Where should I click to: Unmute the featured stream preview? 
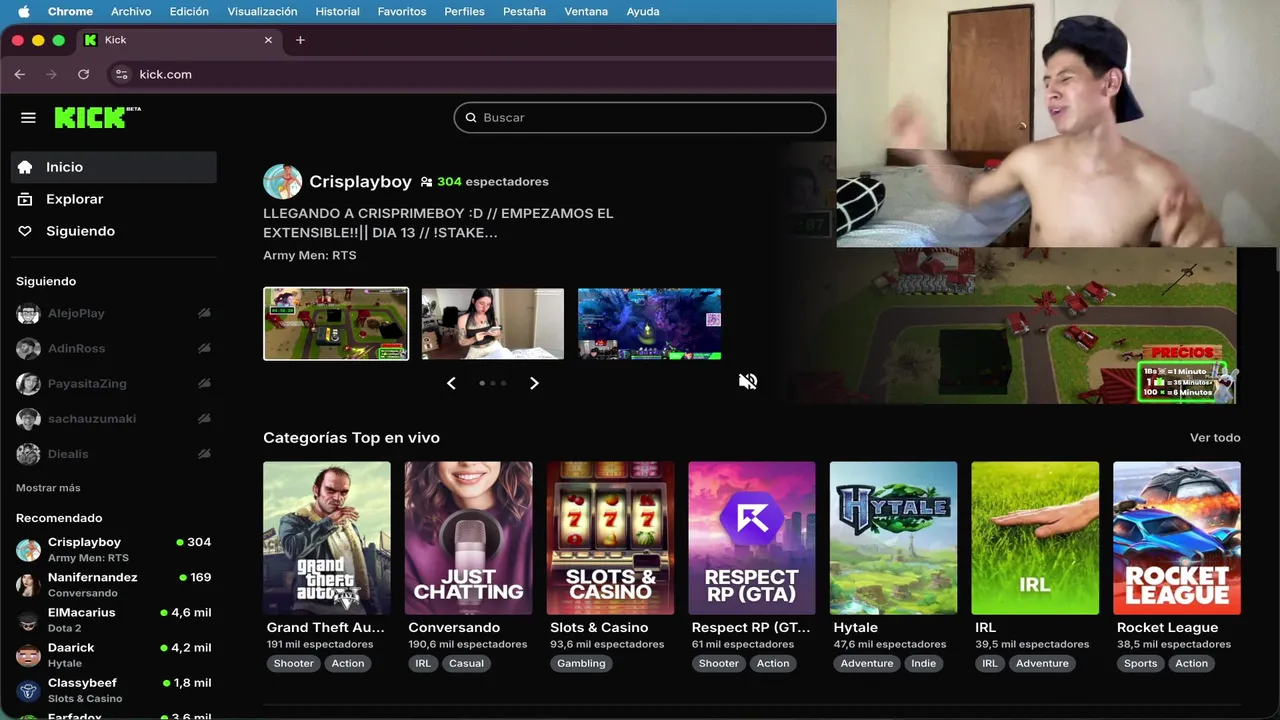click(x=748, y=381)
